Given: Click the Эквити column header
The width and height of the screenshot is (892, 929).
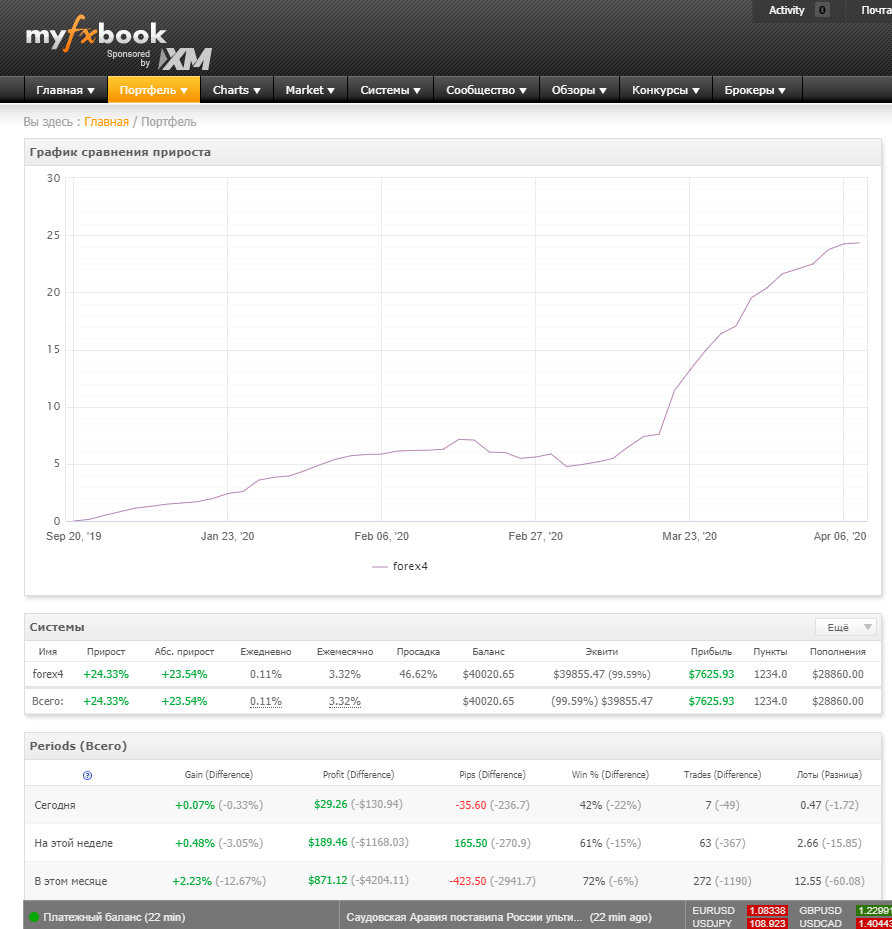Looking at the screenshot, I should (602, 652).
